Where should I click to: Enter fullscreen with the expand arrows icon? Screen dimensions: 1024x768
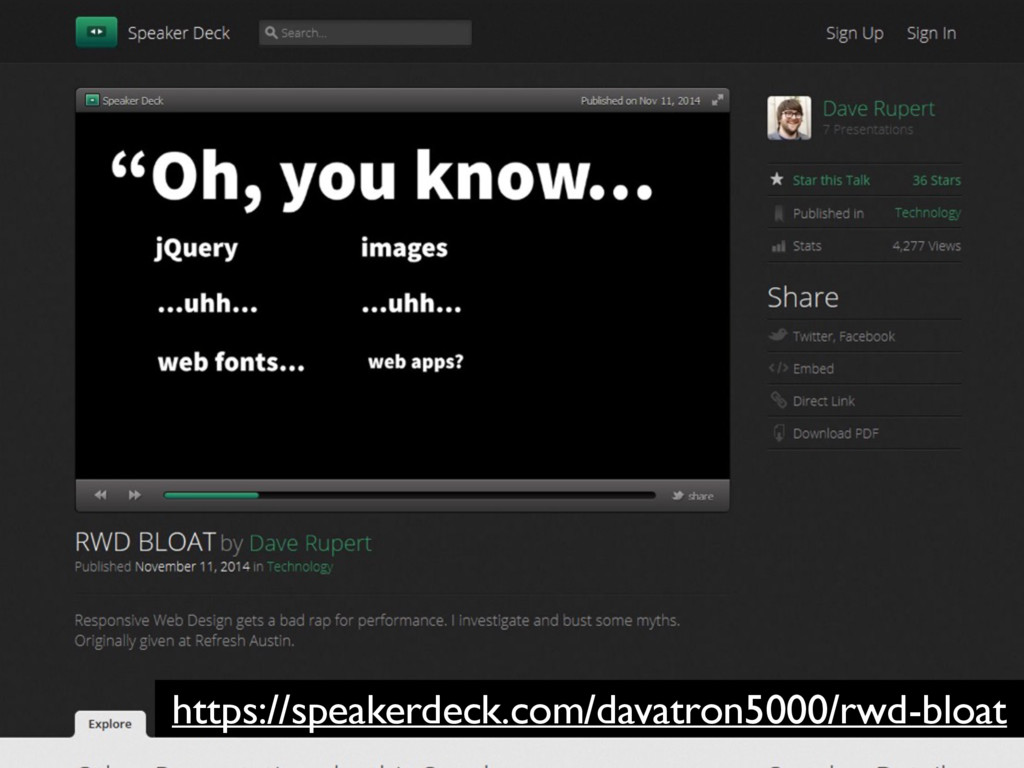coord(717,100)
